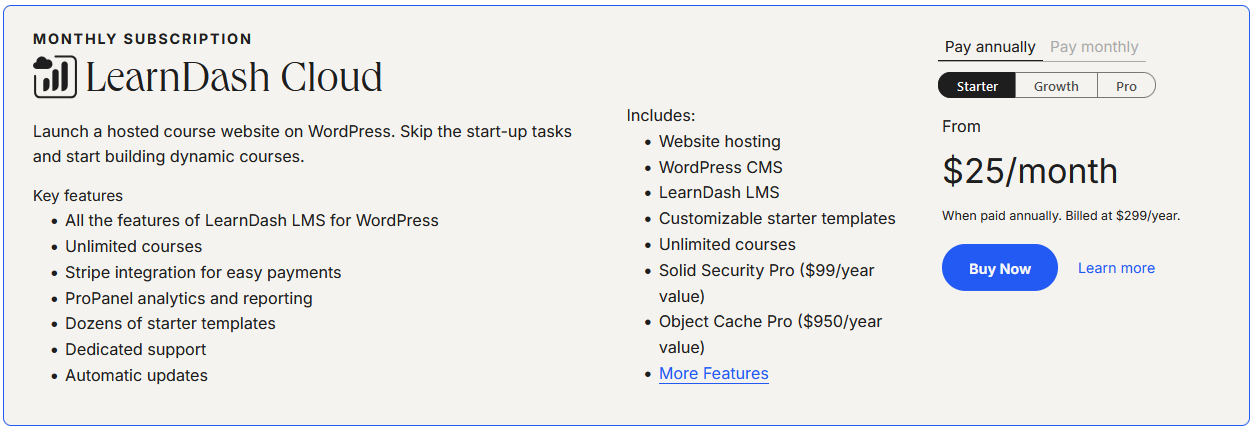Pick the Pro plan option

click(x=1127, y=86)
